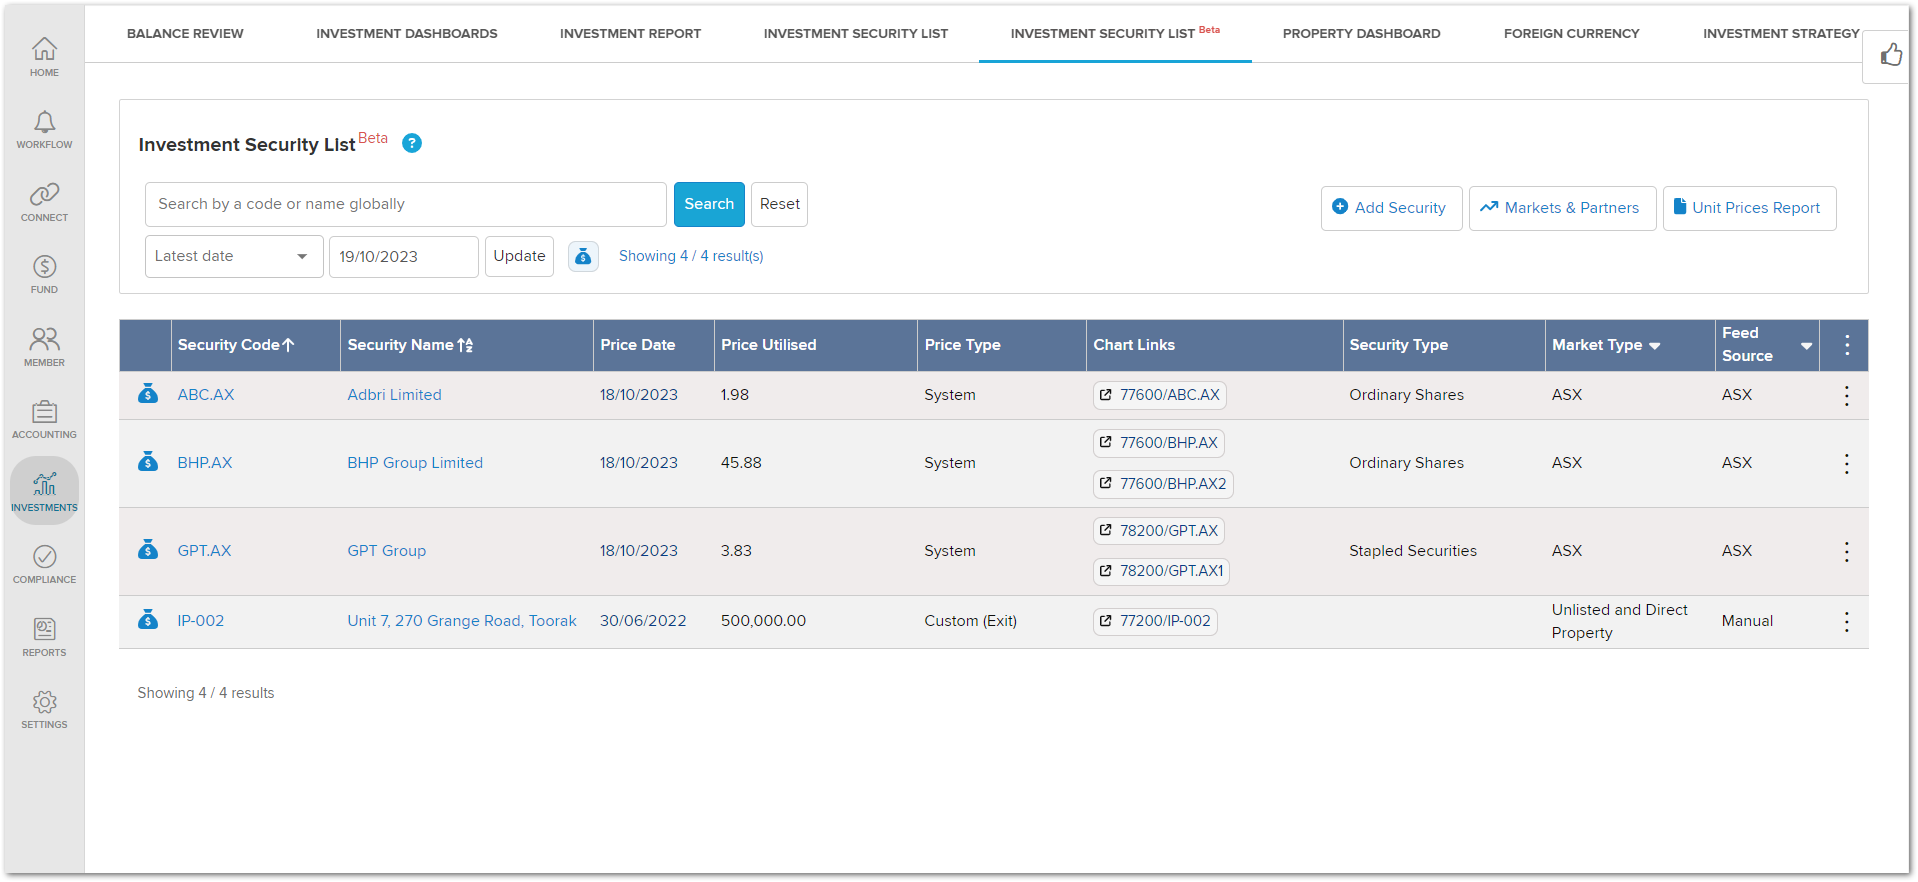The width and height of the screenshot is (1918, 882).
Task: Open chart link 78200/GPT.AX1
Action: [x=1161, y=571]
